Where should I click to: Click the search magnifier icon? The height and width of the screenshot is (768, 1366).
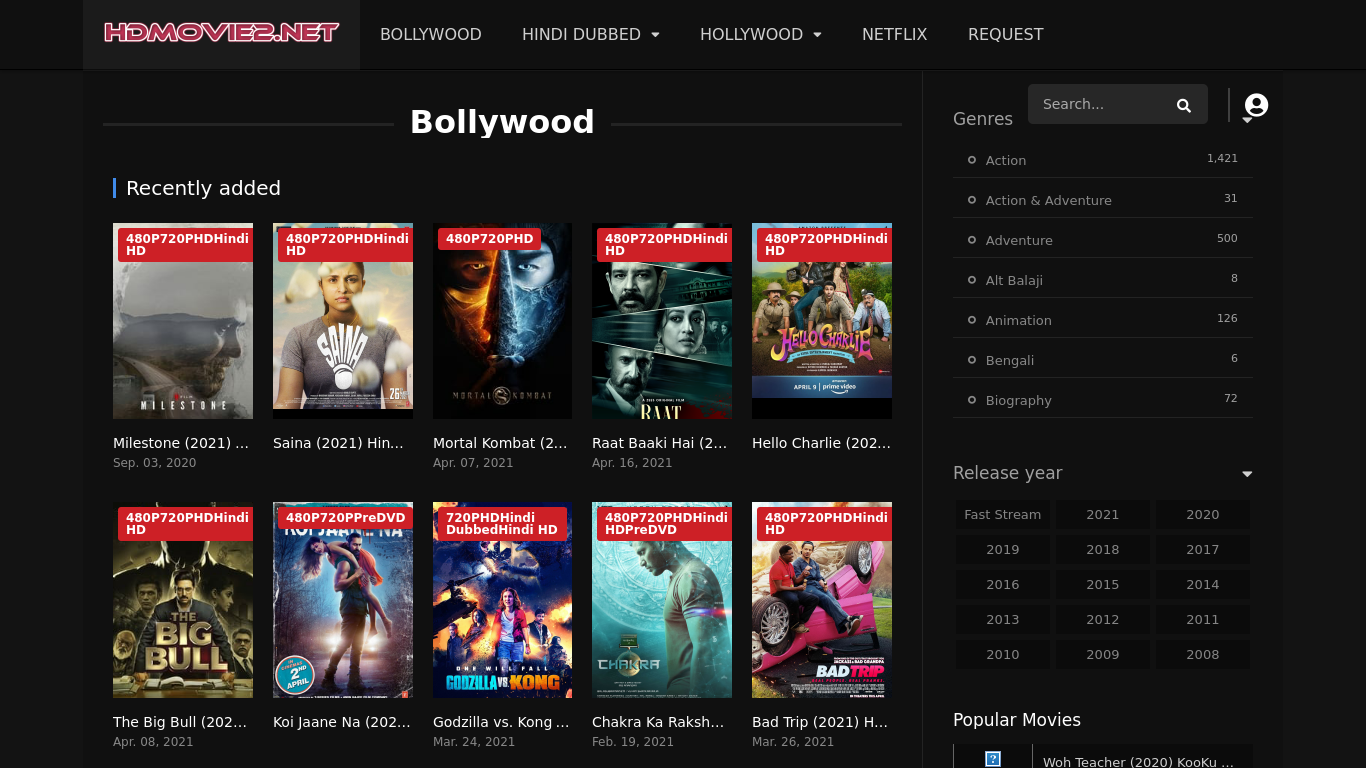tap(1183, 104)
